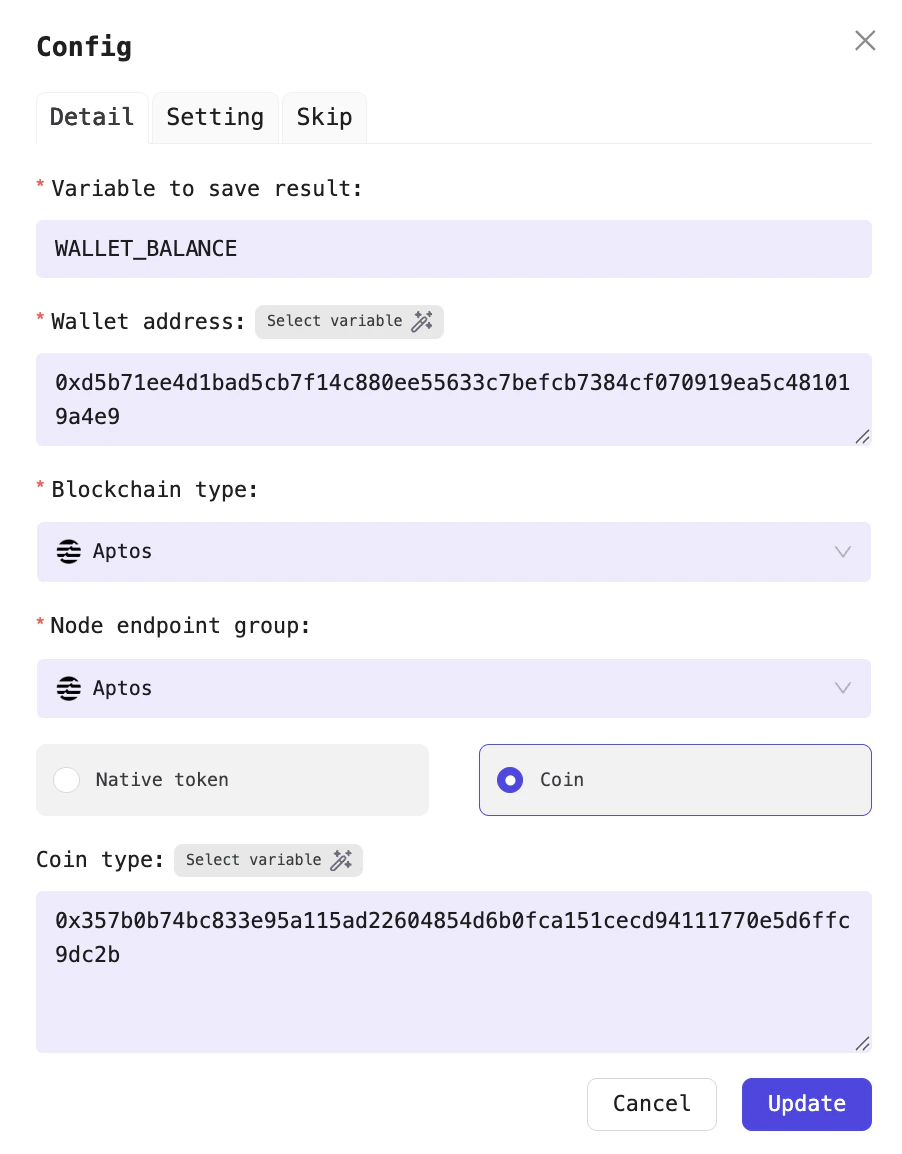Click the Aptos logo in Blockchain type field
This screenshot has width=902, height=1154.
click(68, 551)
